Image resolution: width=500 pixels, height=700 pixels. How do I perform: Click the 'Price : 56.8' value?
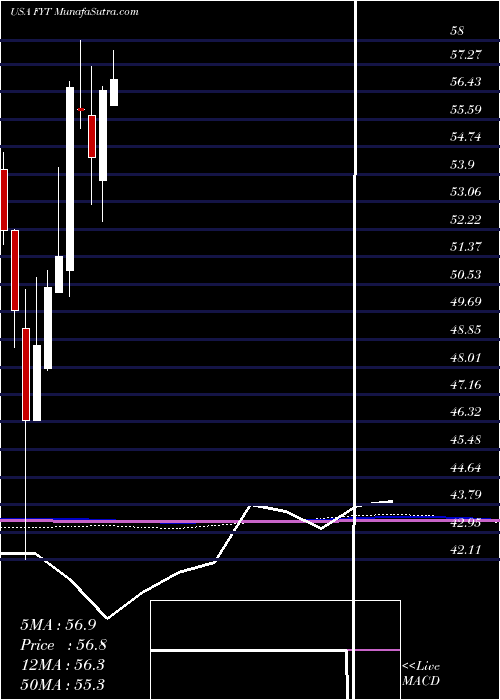click(63, 645)
